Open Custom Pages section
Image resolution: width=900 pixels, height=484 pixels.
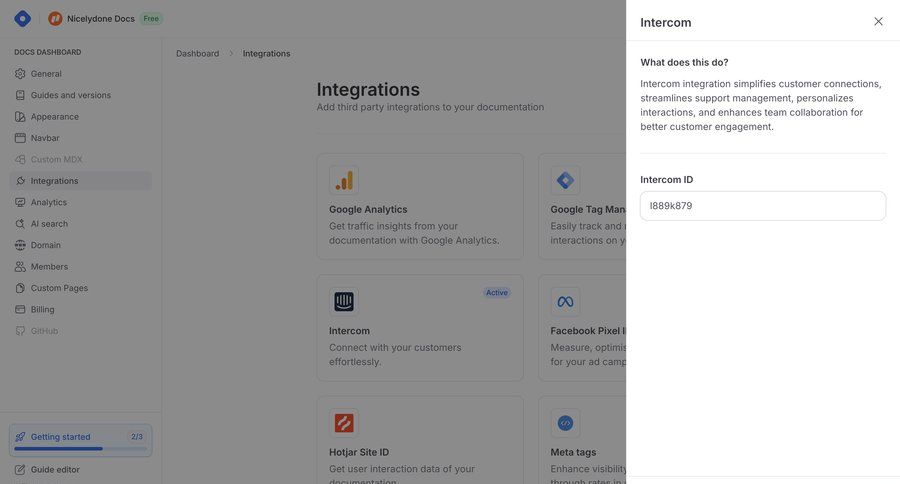(59, 288)
